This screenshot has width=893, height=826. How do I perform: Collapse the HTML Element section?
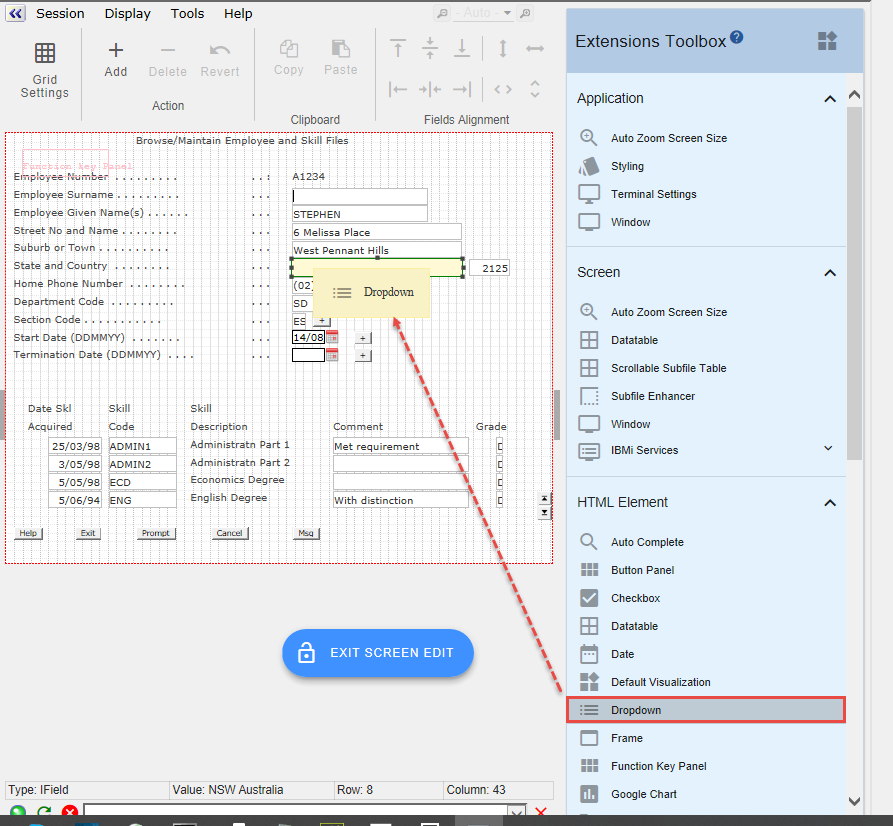[x=830, y=503]
